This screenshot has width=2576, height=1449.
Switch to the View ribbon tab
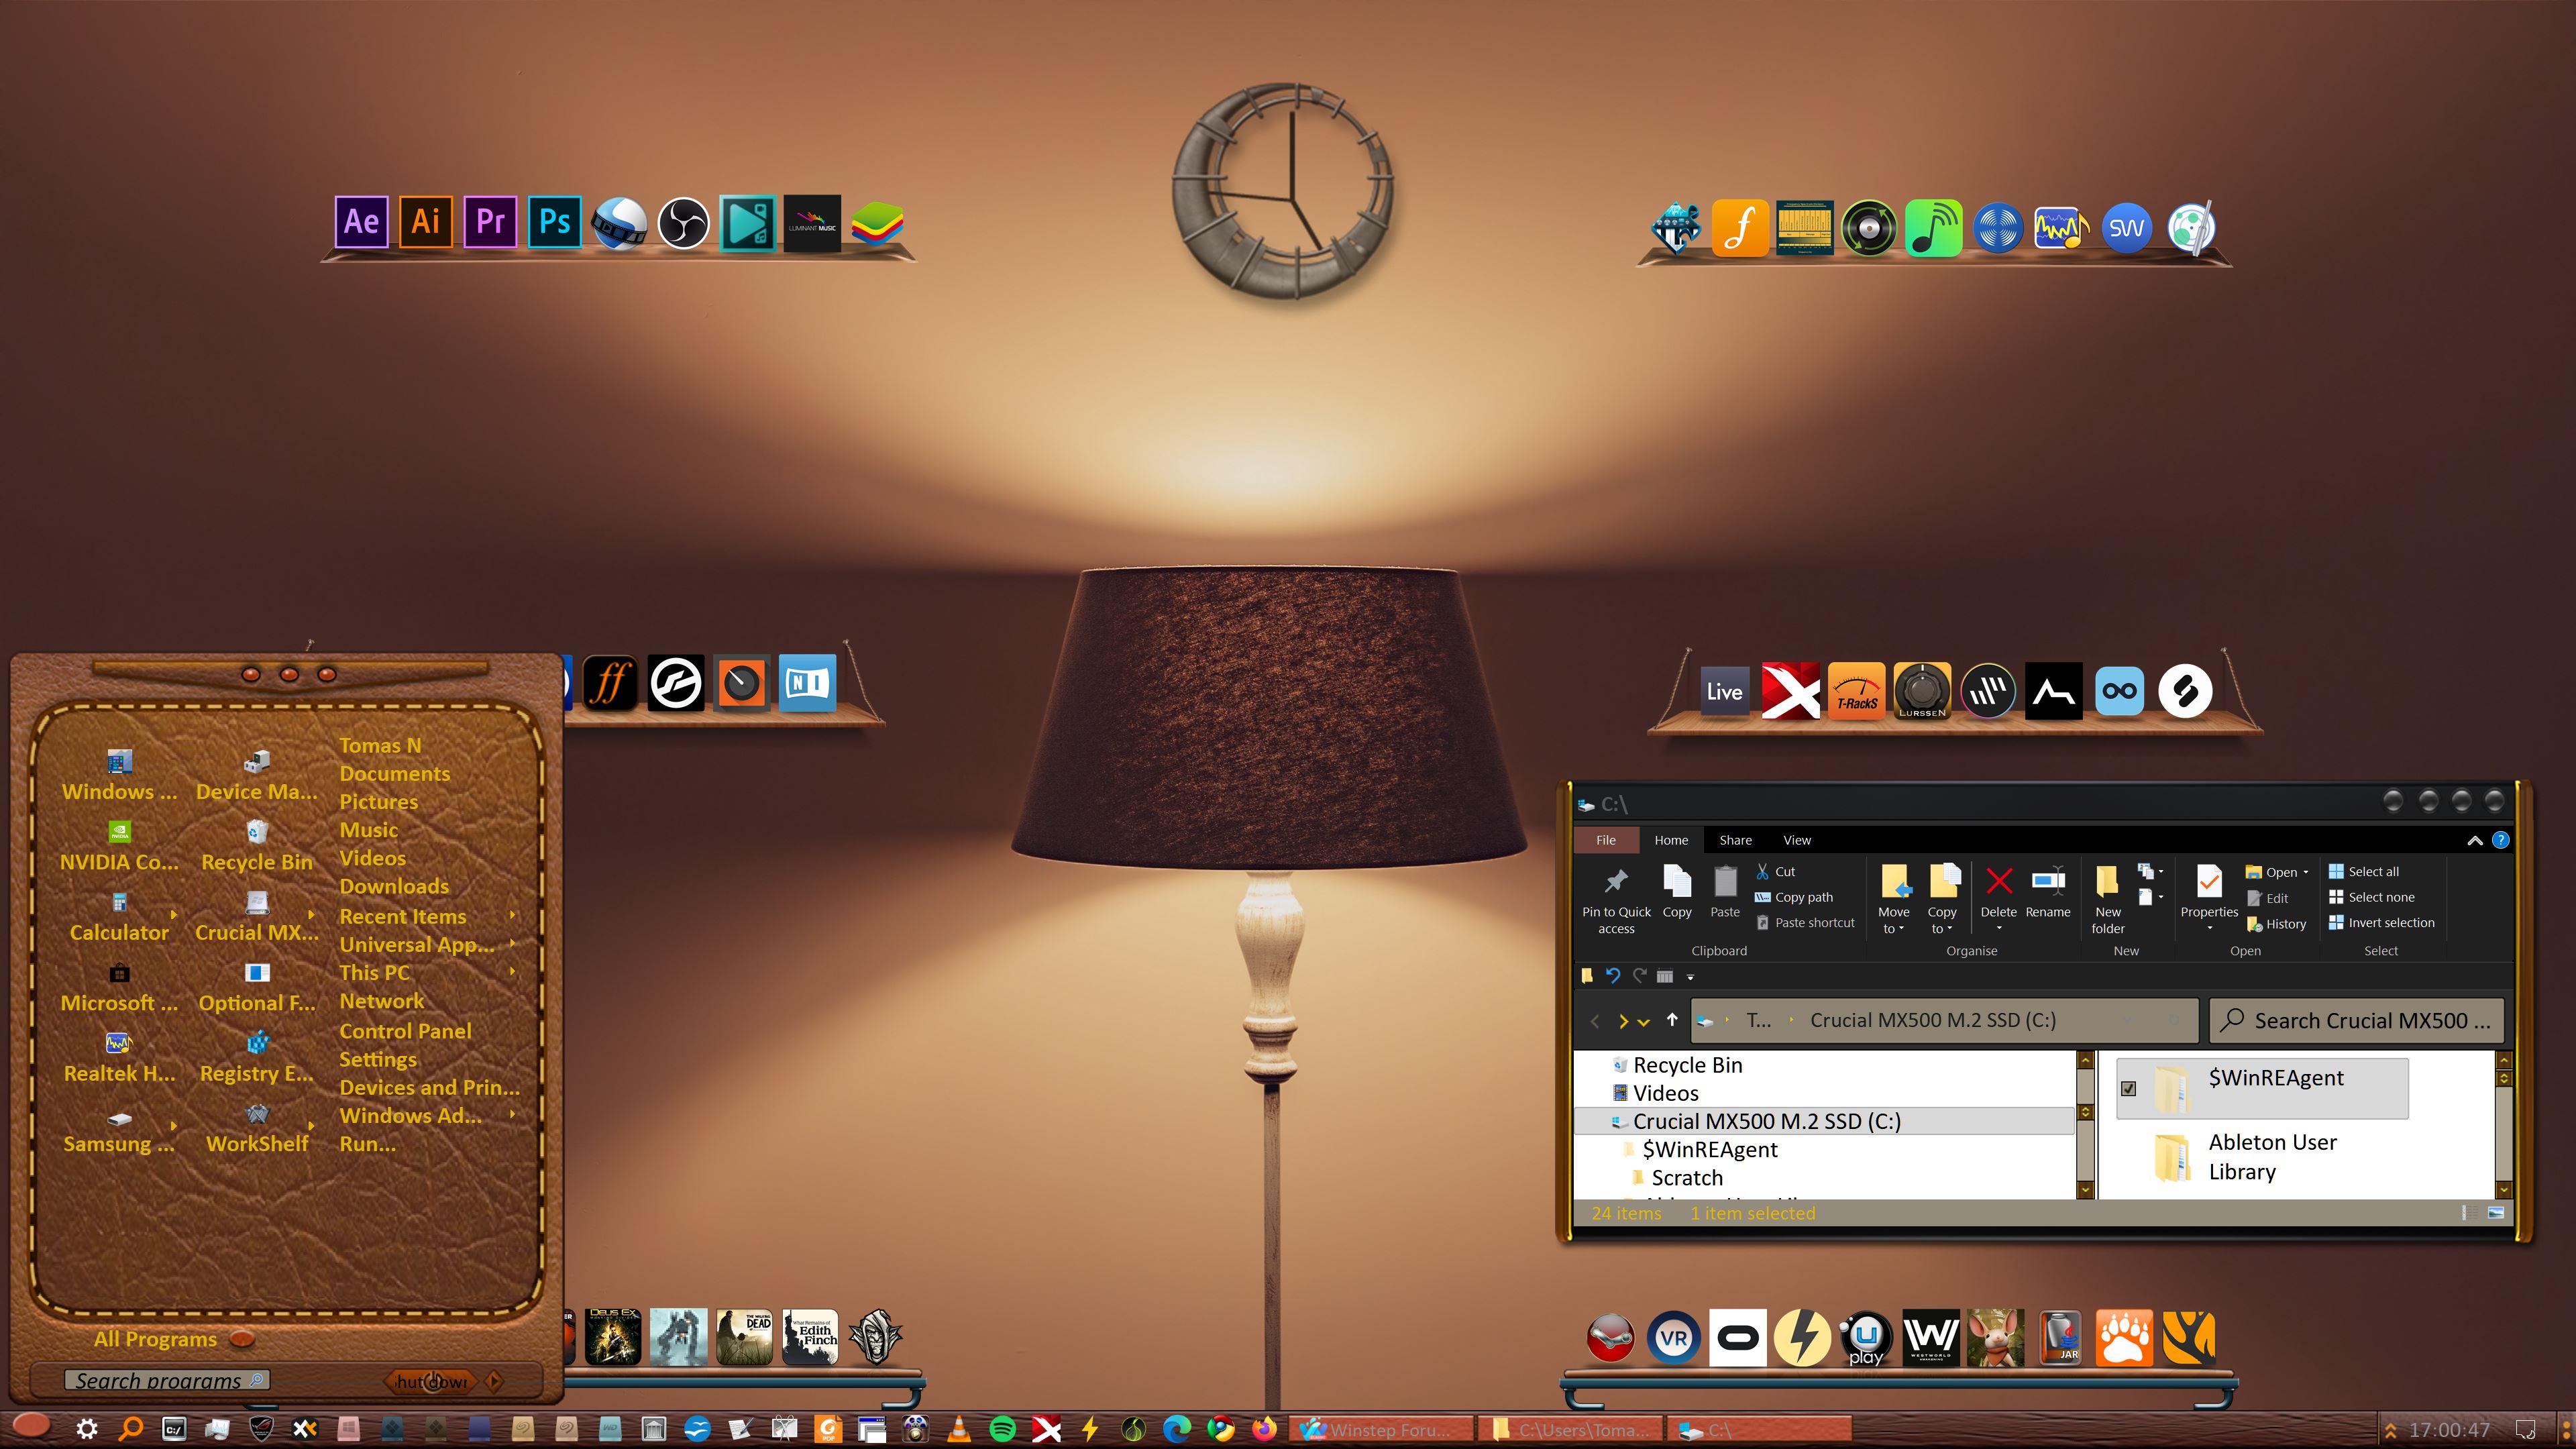[1796, 840]
